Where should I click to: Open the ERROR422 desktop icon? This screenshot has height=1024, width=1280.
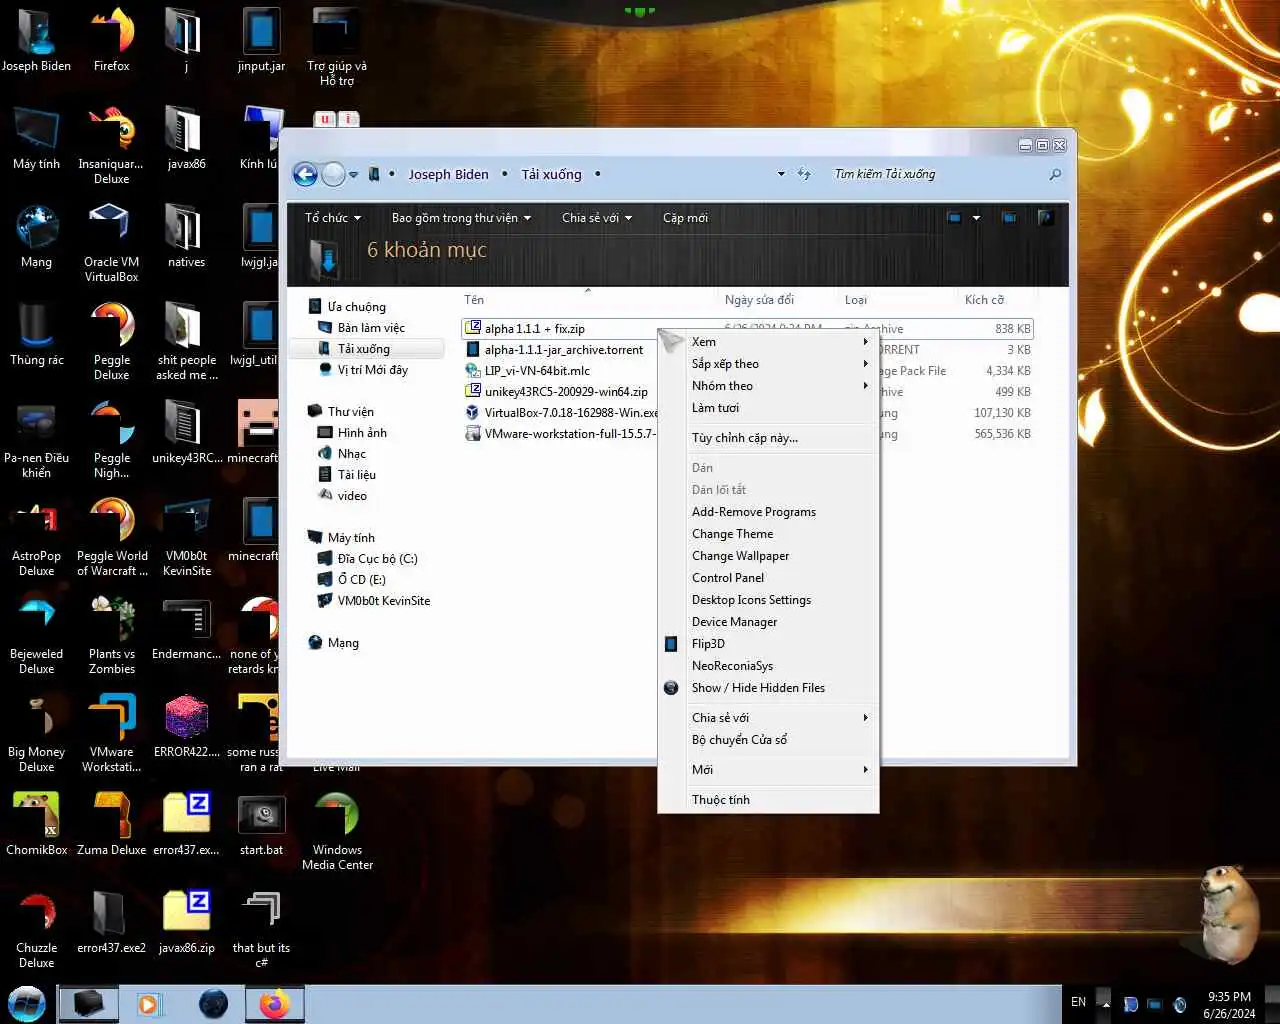tap(187, 726)
